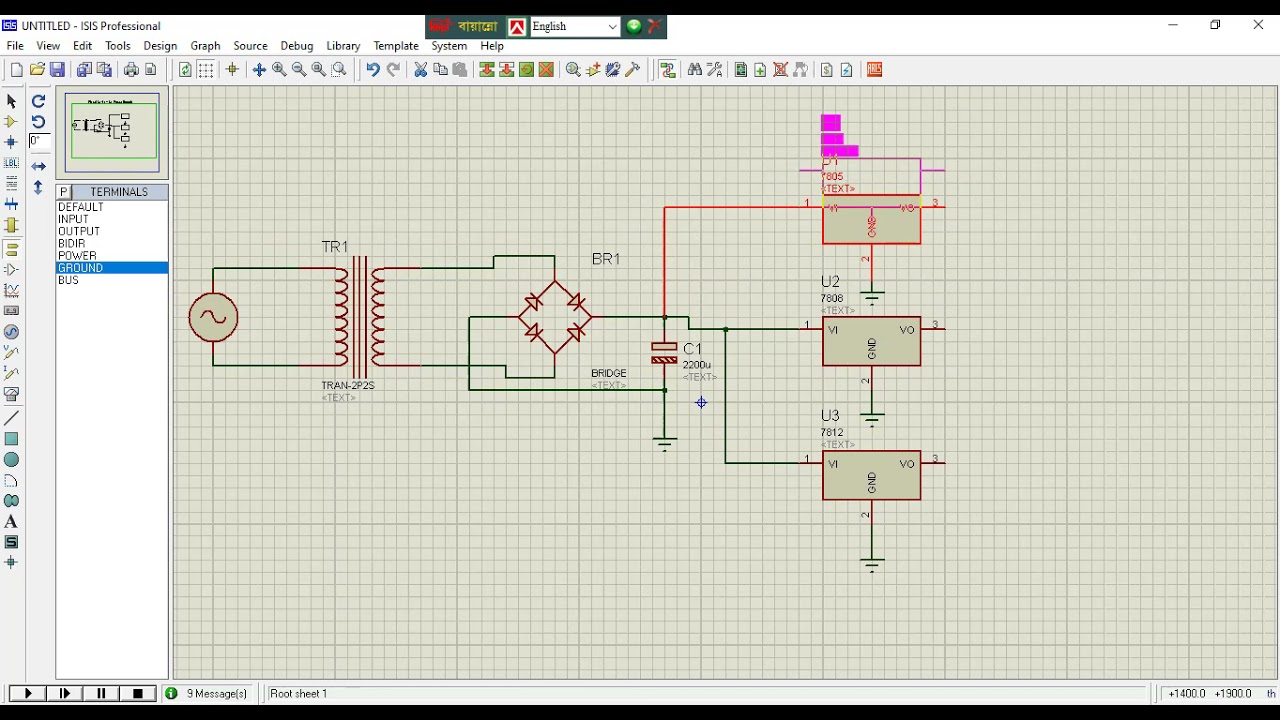Image resolution: width=1280 pixels, height=720 pixels.
Task: Select the 2D Text 'A' tool
Action: pyautogui.click(x=12, y=522)
